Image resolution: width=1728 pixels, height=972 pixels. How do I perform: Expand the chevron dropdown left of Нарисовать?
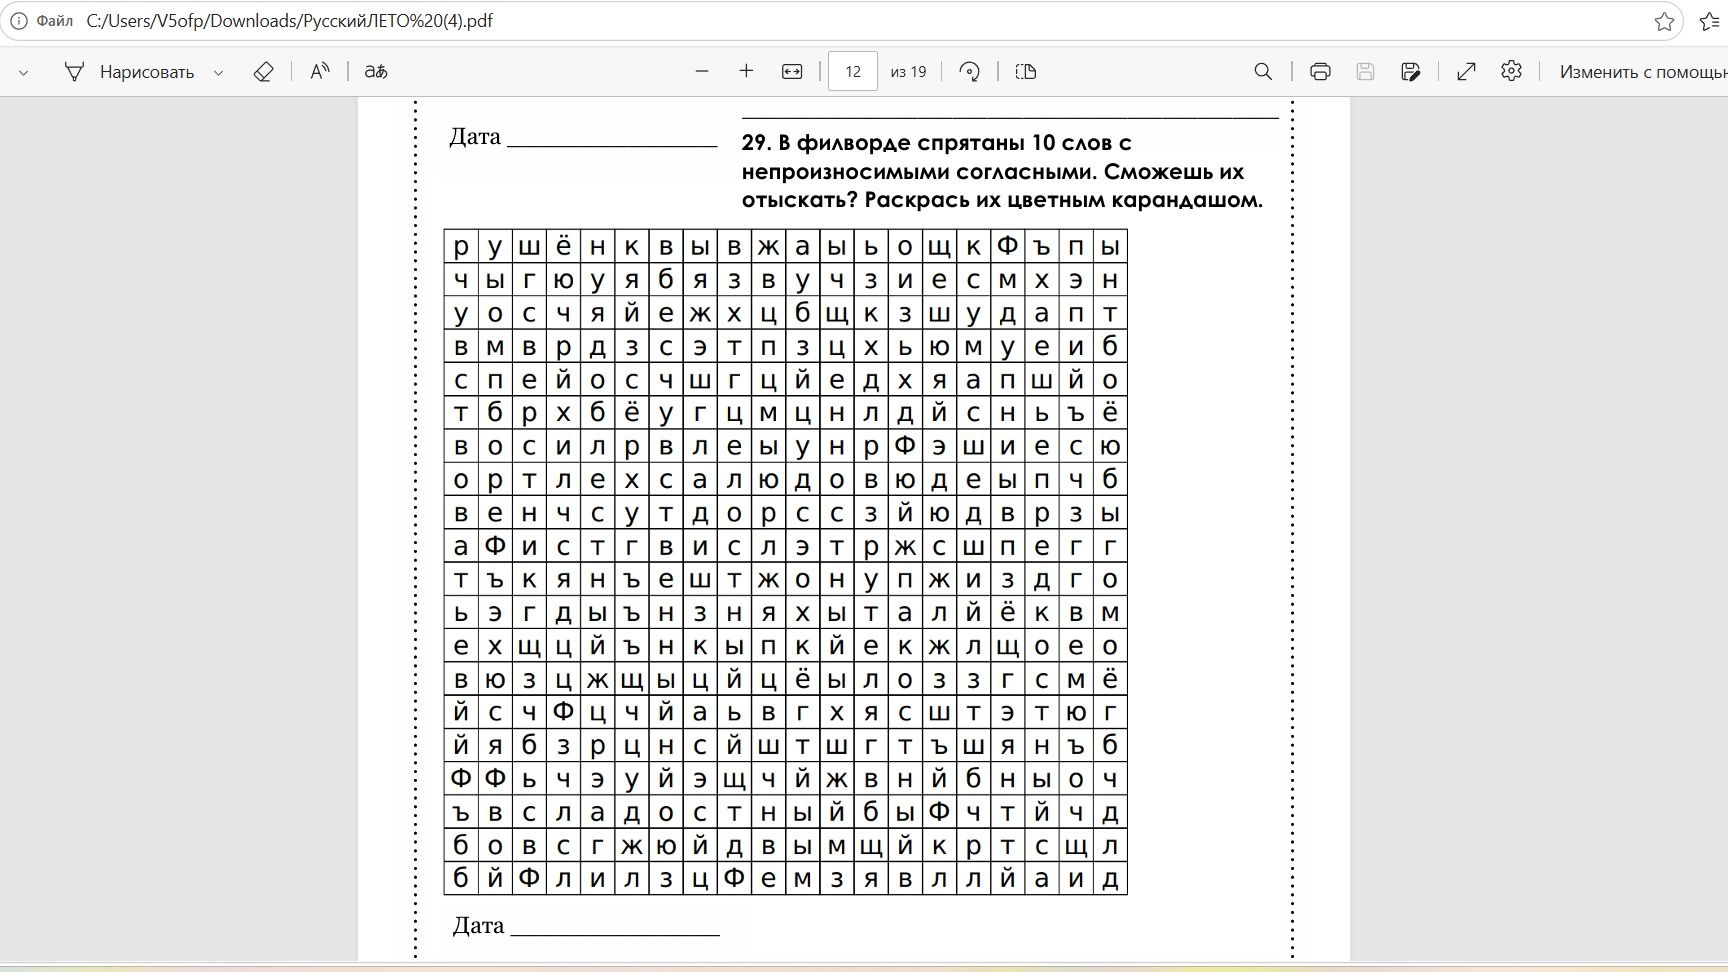pyautogui.click(x=23, y=72)
